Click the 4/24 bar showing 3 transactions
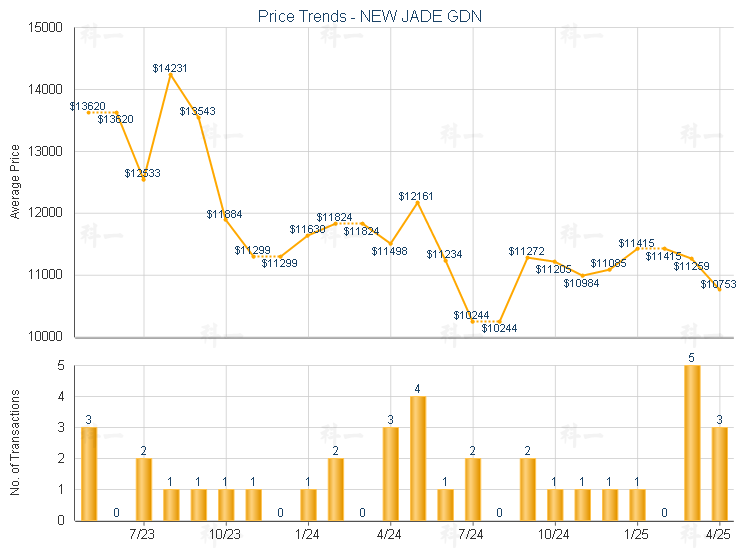This screenshot has height=550, width=740. [390, 474]
